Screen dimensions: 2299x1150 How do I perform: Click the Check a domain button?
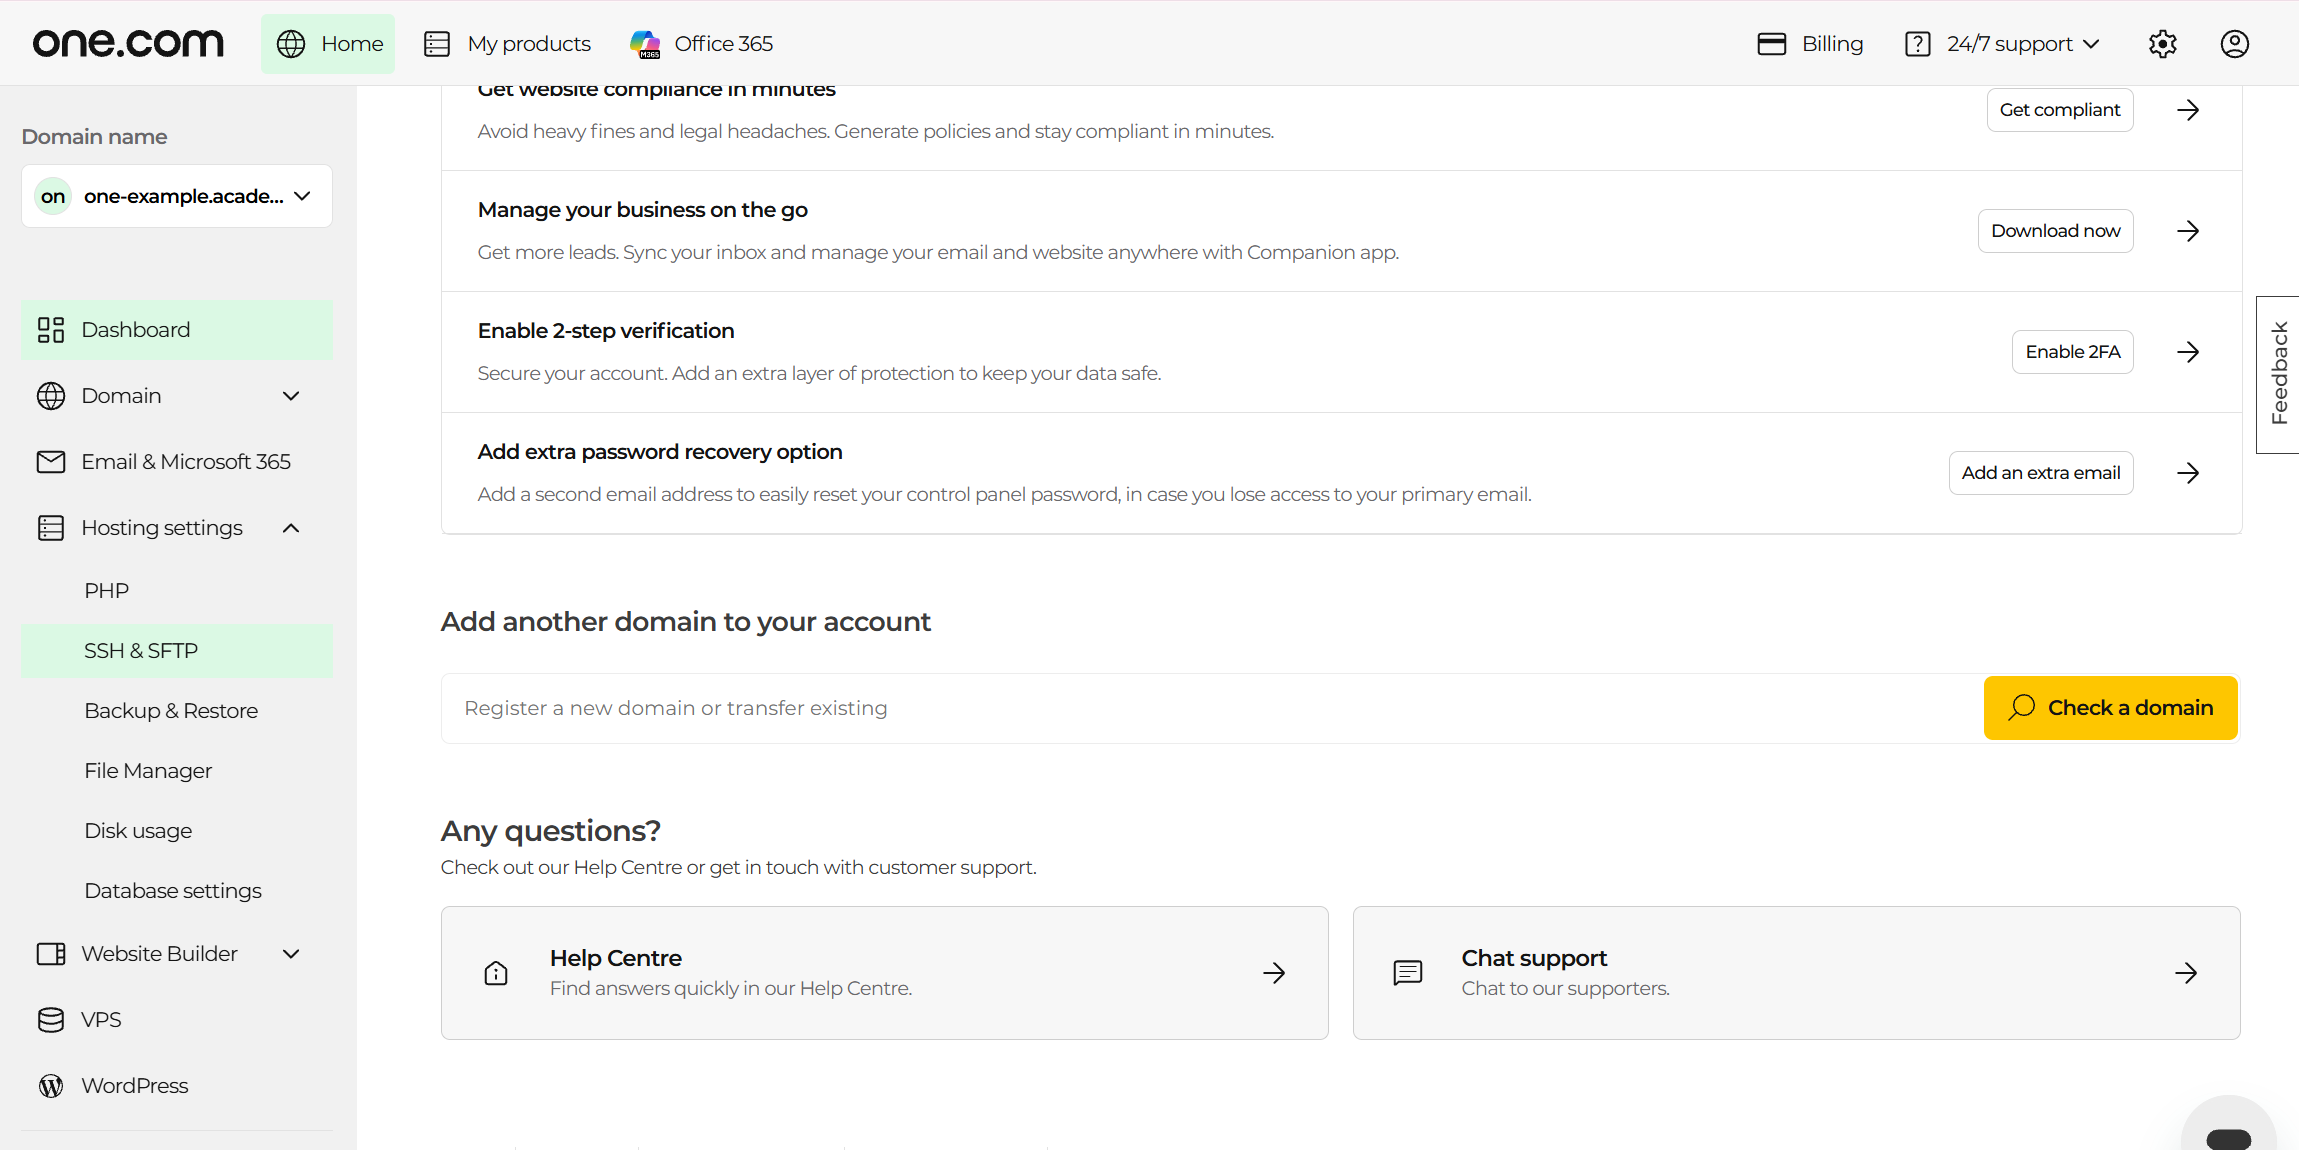(2110, 708)
